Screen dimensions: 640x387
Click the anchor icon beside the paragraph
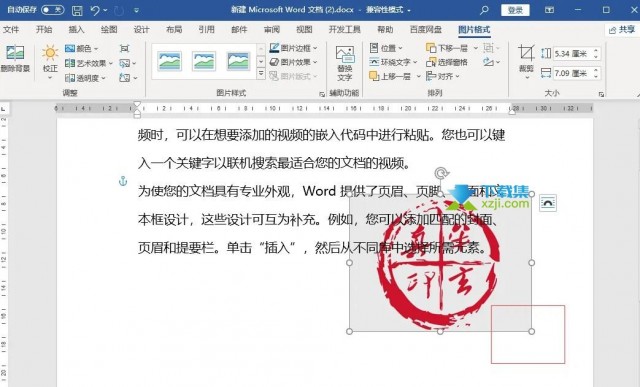123,181
